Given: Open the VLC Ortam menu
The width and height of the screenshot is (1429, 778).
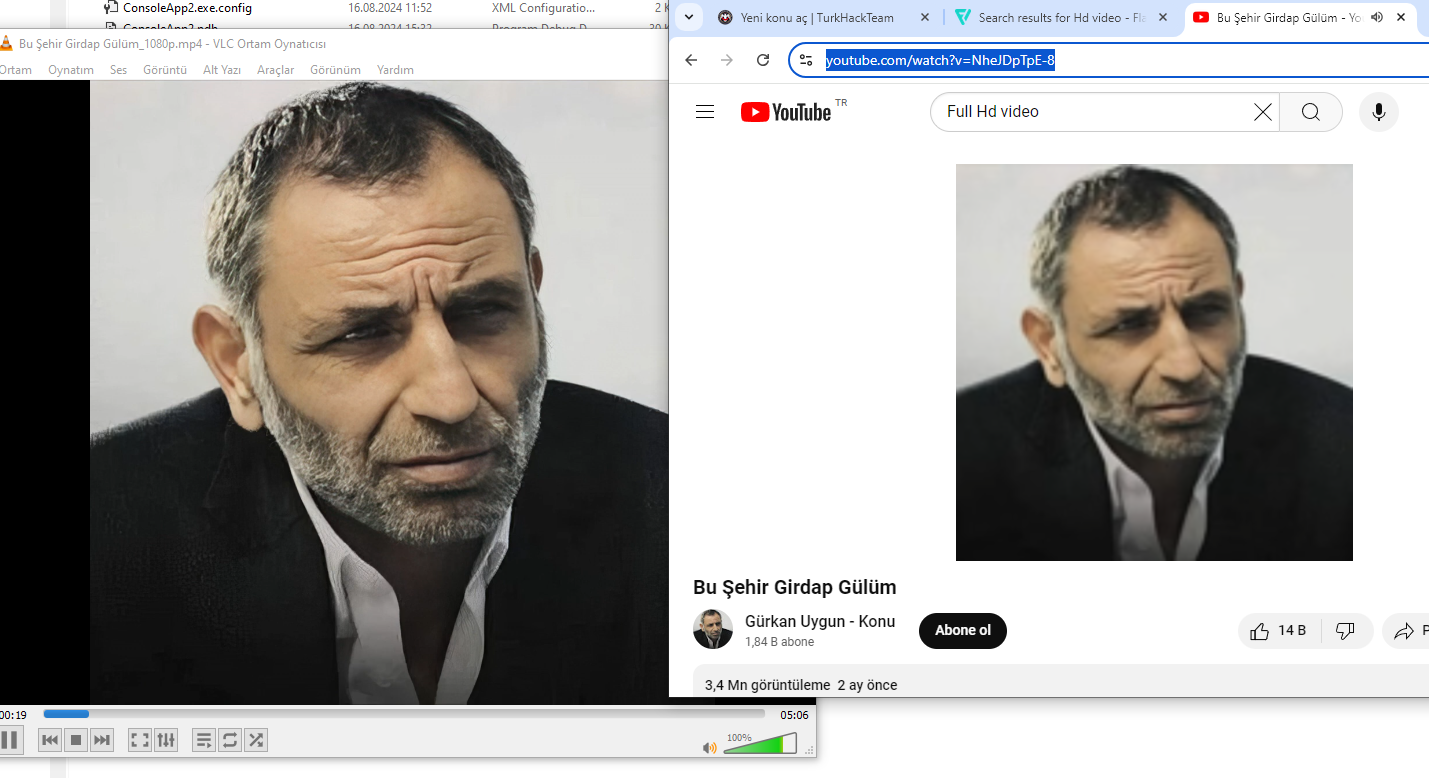Looking at the screenshot, I should click(15, 70).
